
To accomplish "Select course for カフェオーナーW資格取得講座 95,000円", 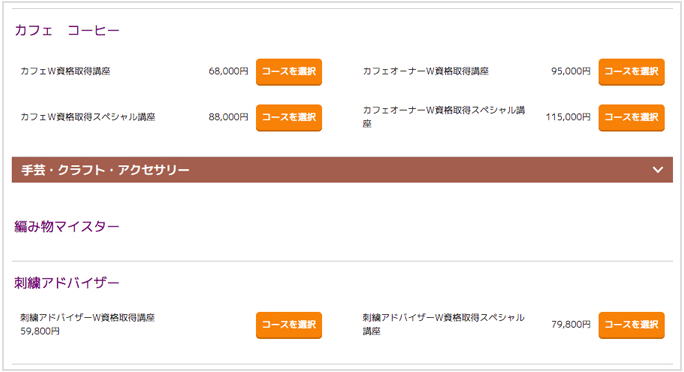I will [x=631, y=72].
